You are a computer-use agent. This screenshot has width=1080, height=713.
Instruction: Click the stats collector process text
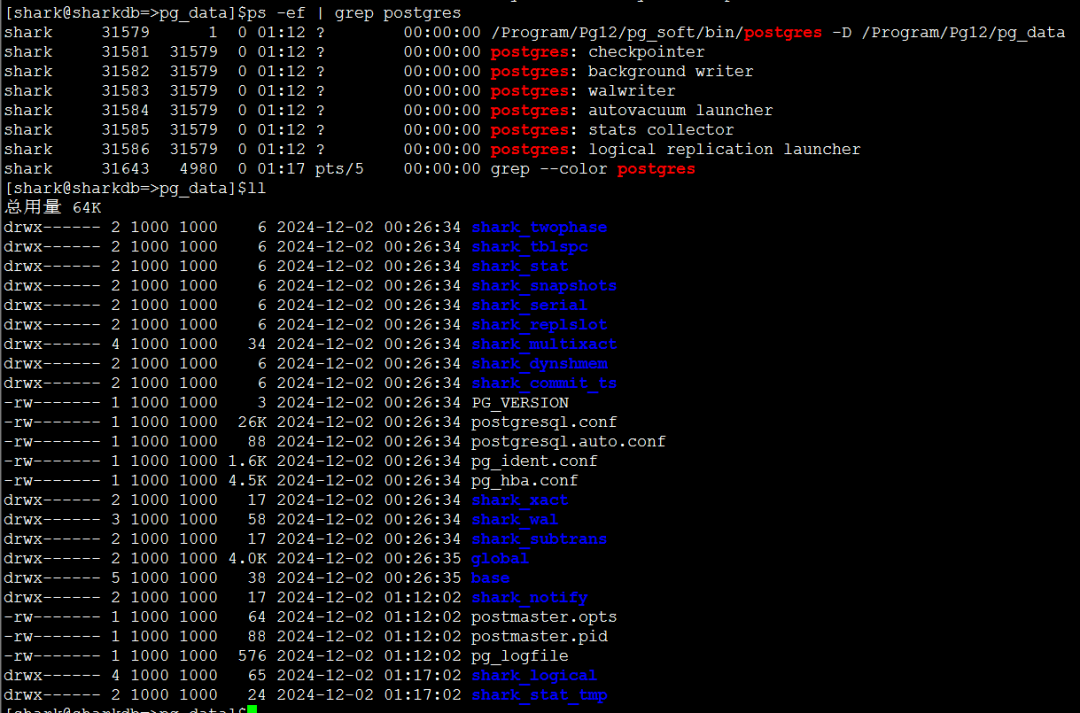tap(661, 130)
